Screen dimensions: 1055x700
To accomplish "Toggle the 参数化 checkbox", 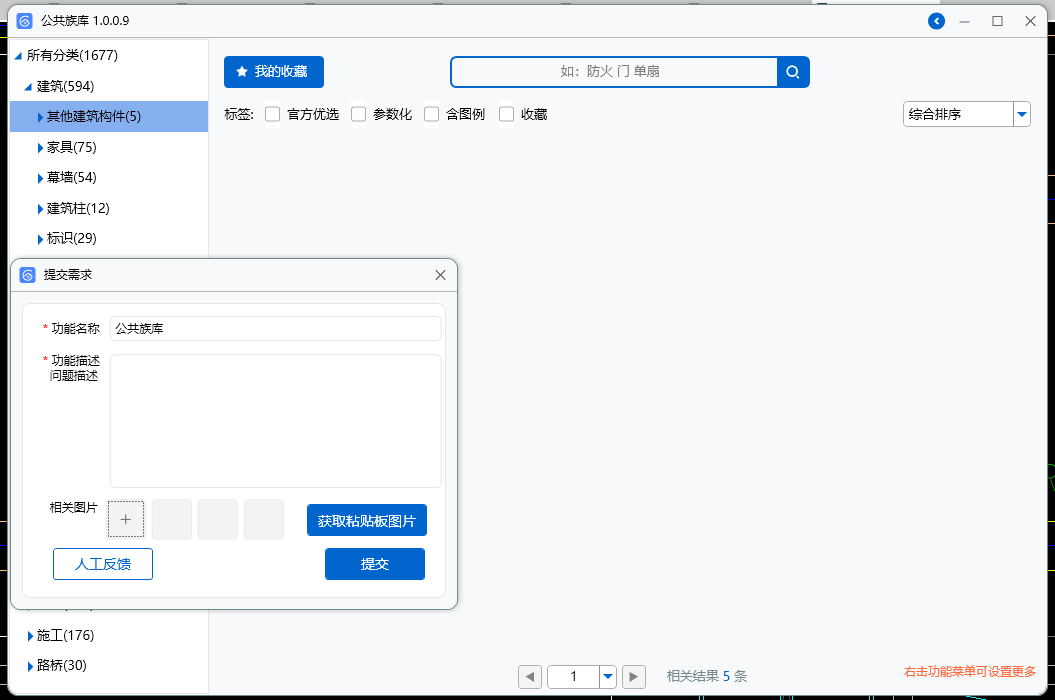I will click(x=359, y=114).
